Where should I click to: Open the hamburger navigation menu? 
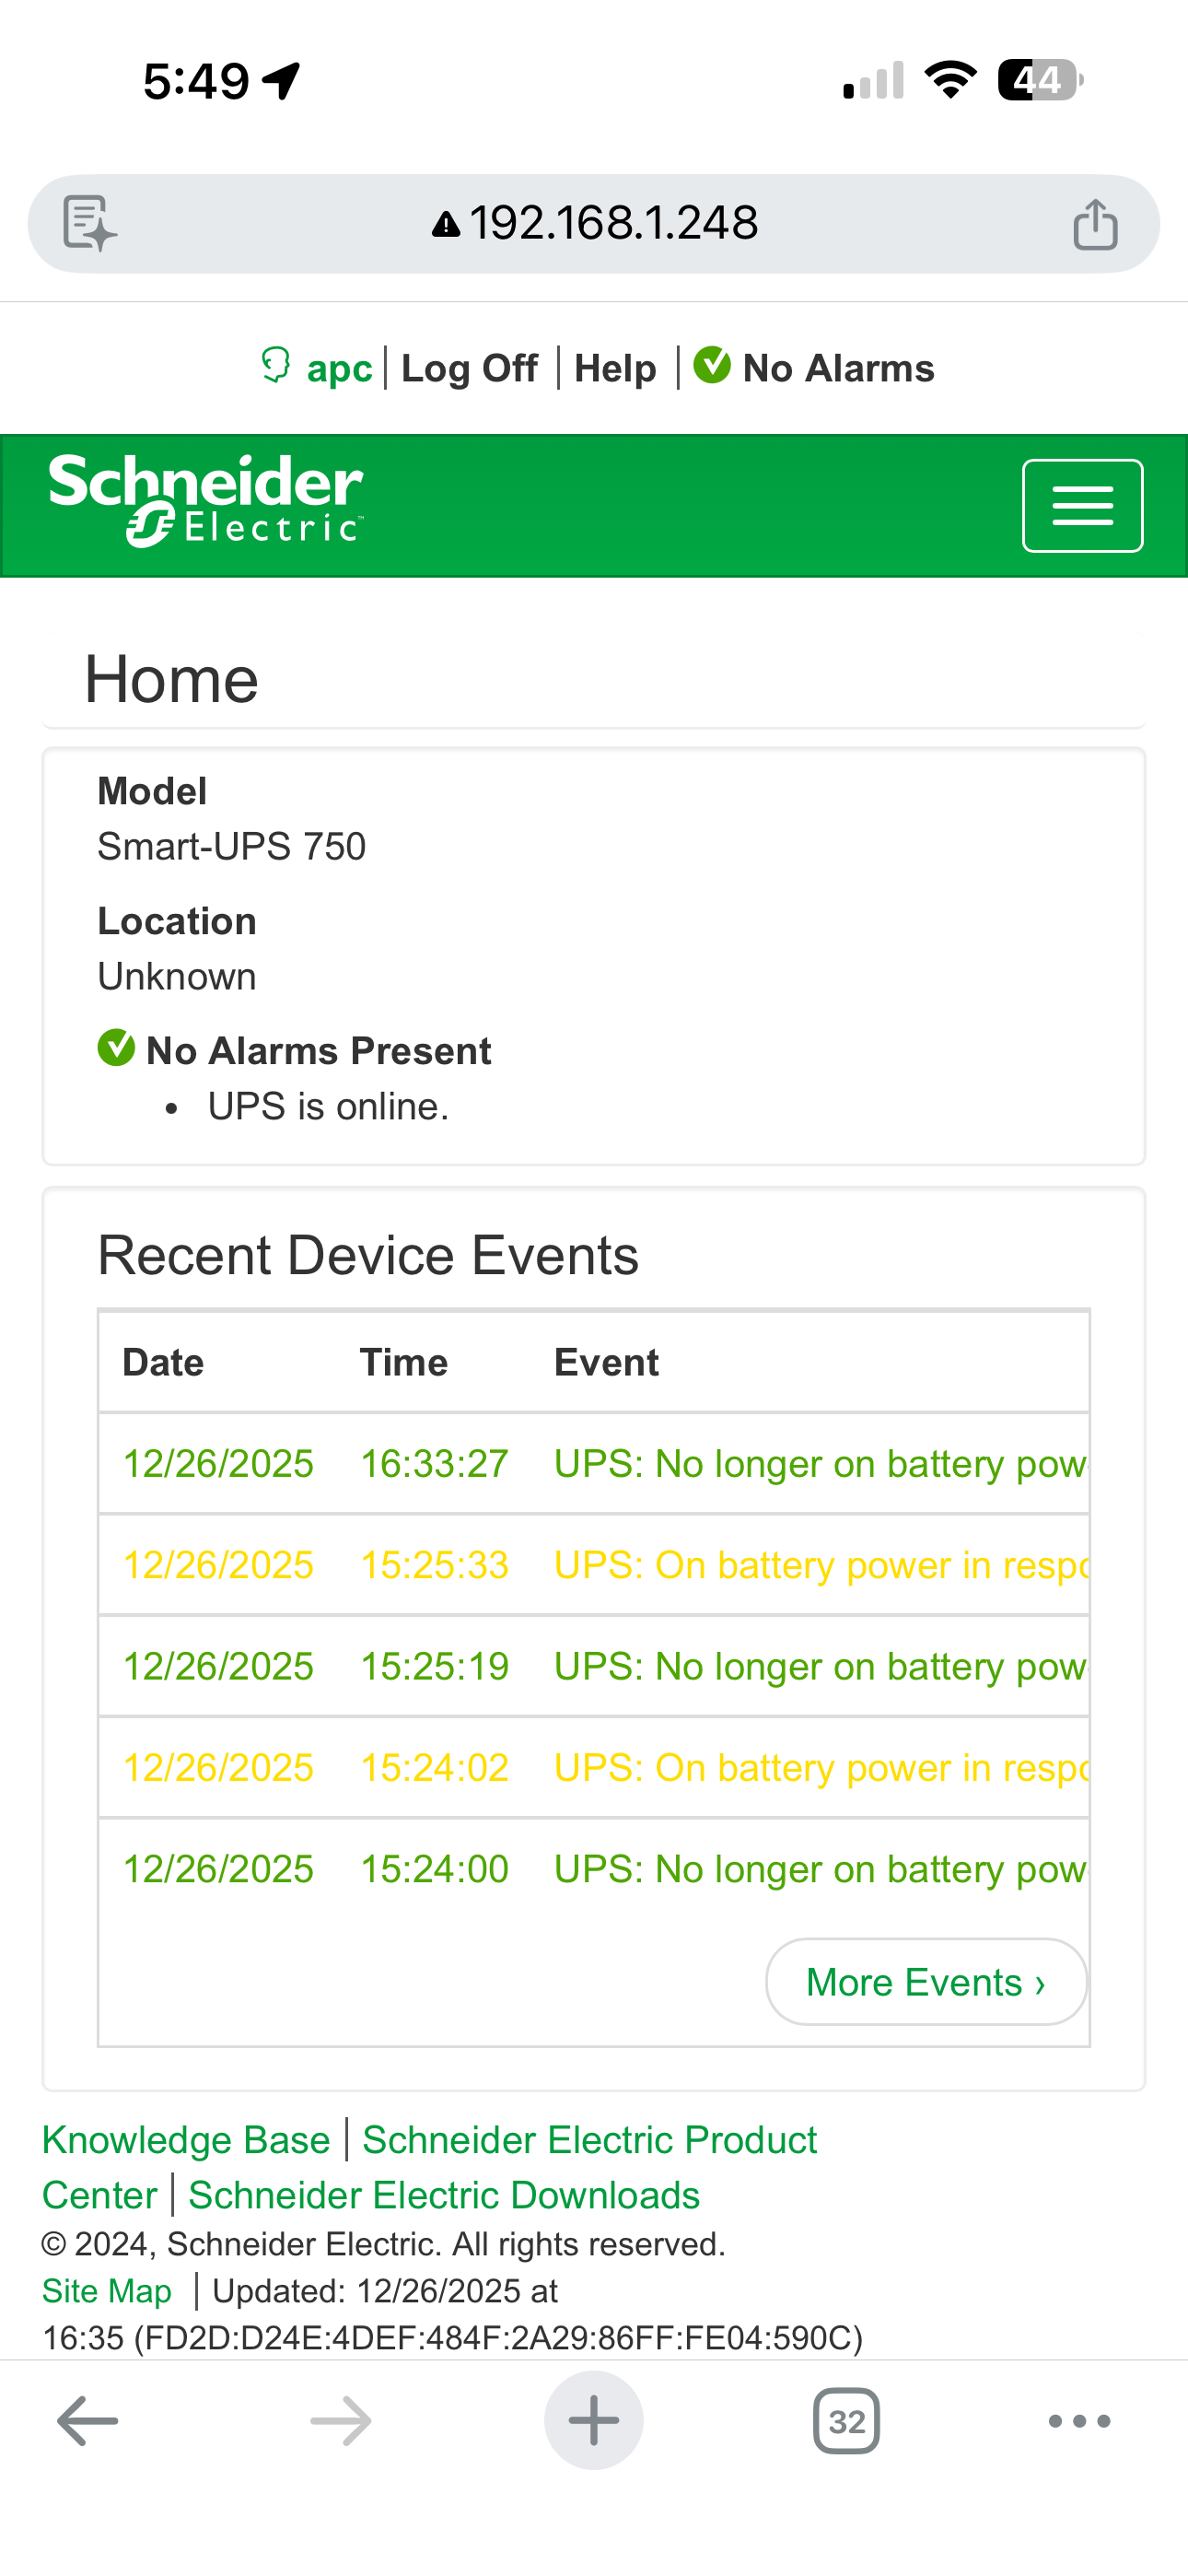[1082, 506]
